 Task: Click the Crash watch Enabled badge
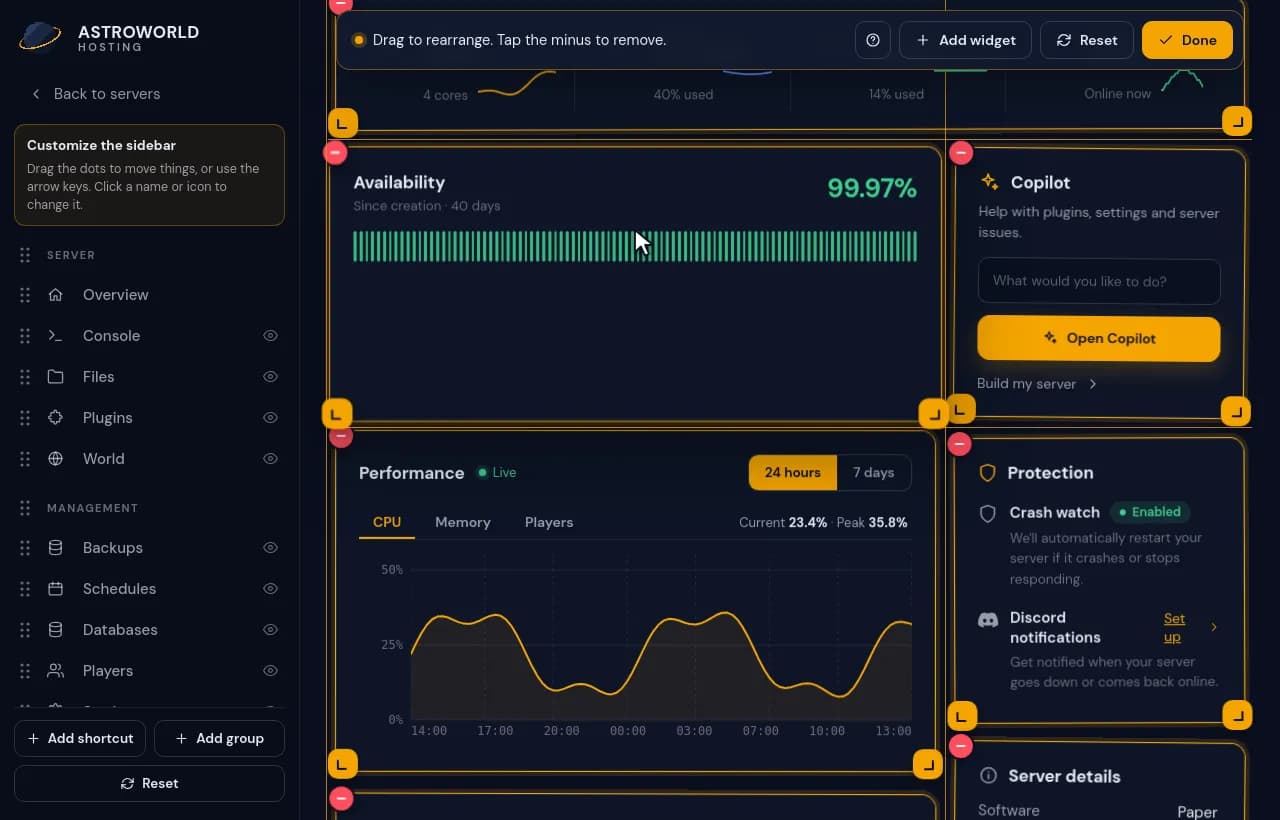click(x=1150, y=512)
